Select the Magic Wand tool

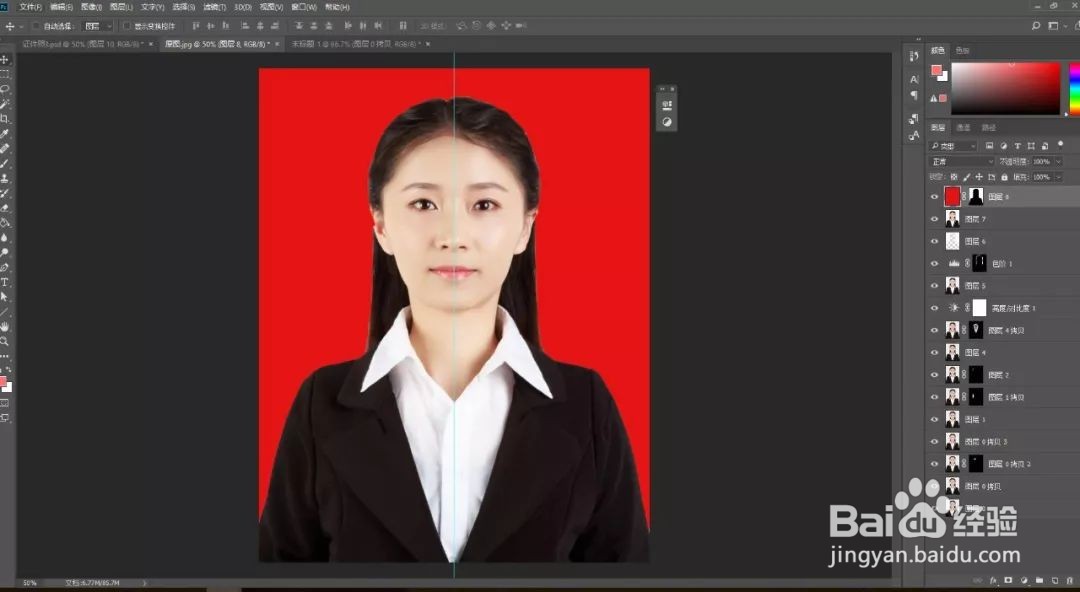pyautogui.click(x=5, y=104)
